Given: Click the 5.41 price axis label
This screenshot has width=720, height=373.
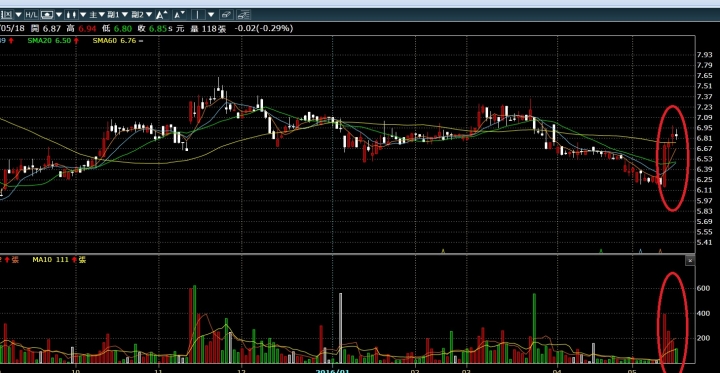Looking at the screenshot, I should pyautogui.click(x=704, y=242).
